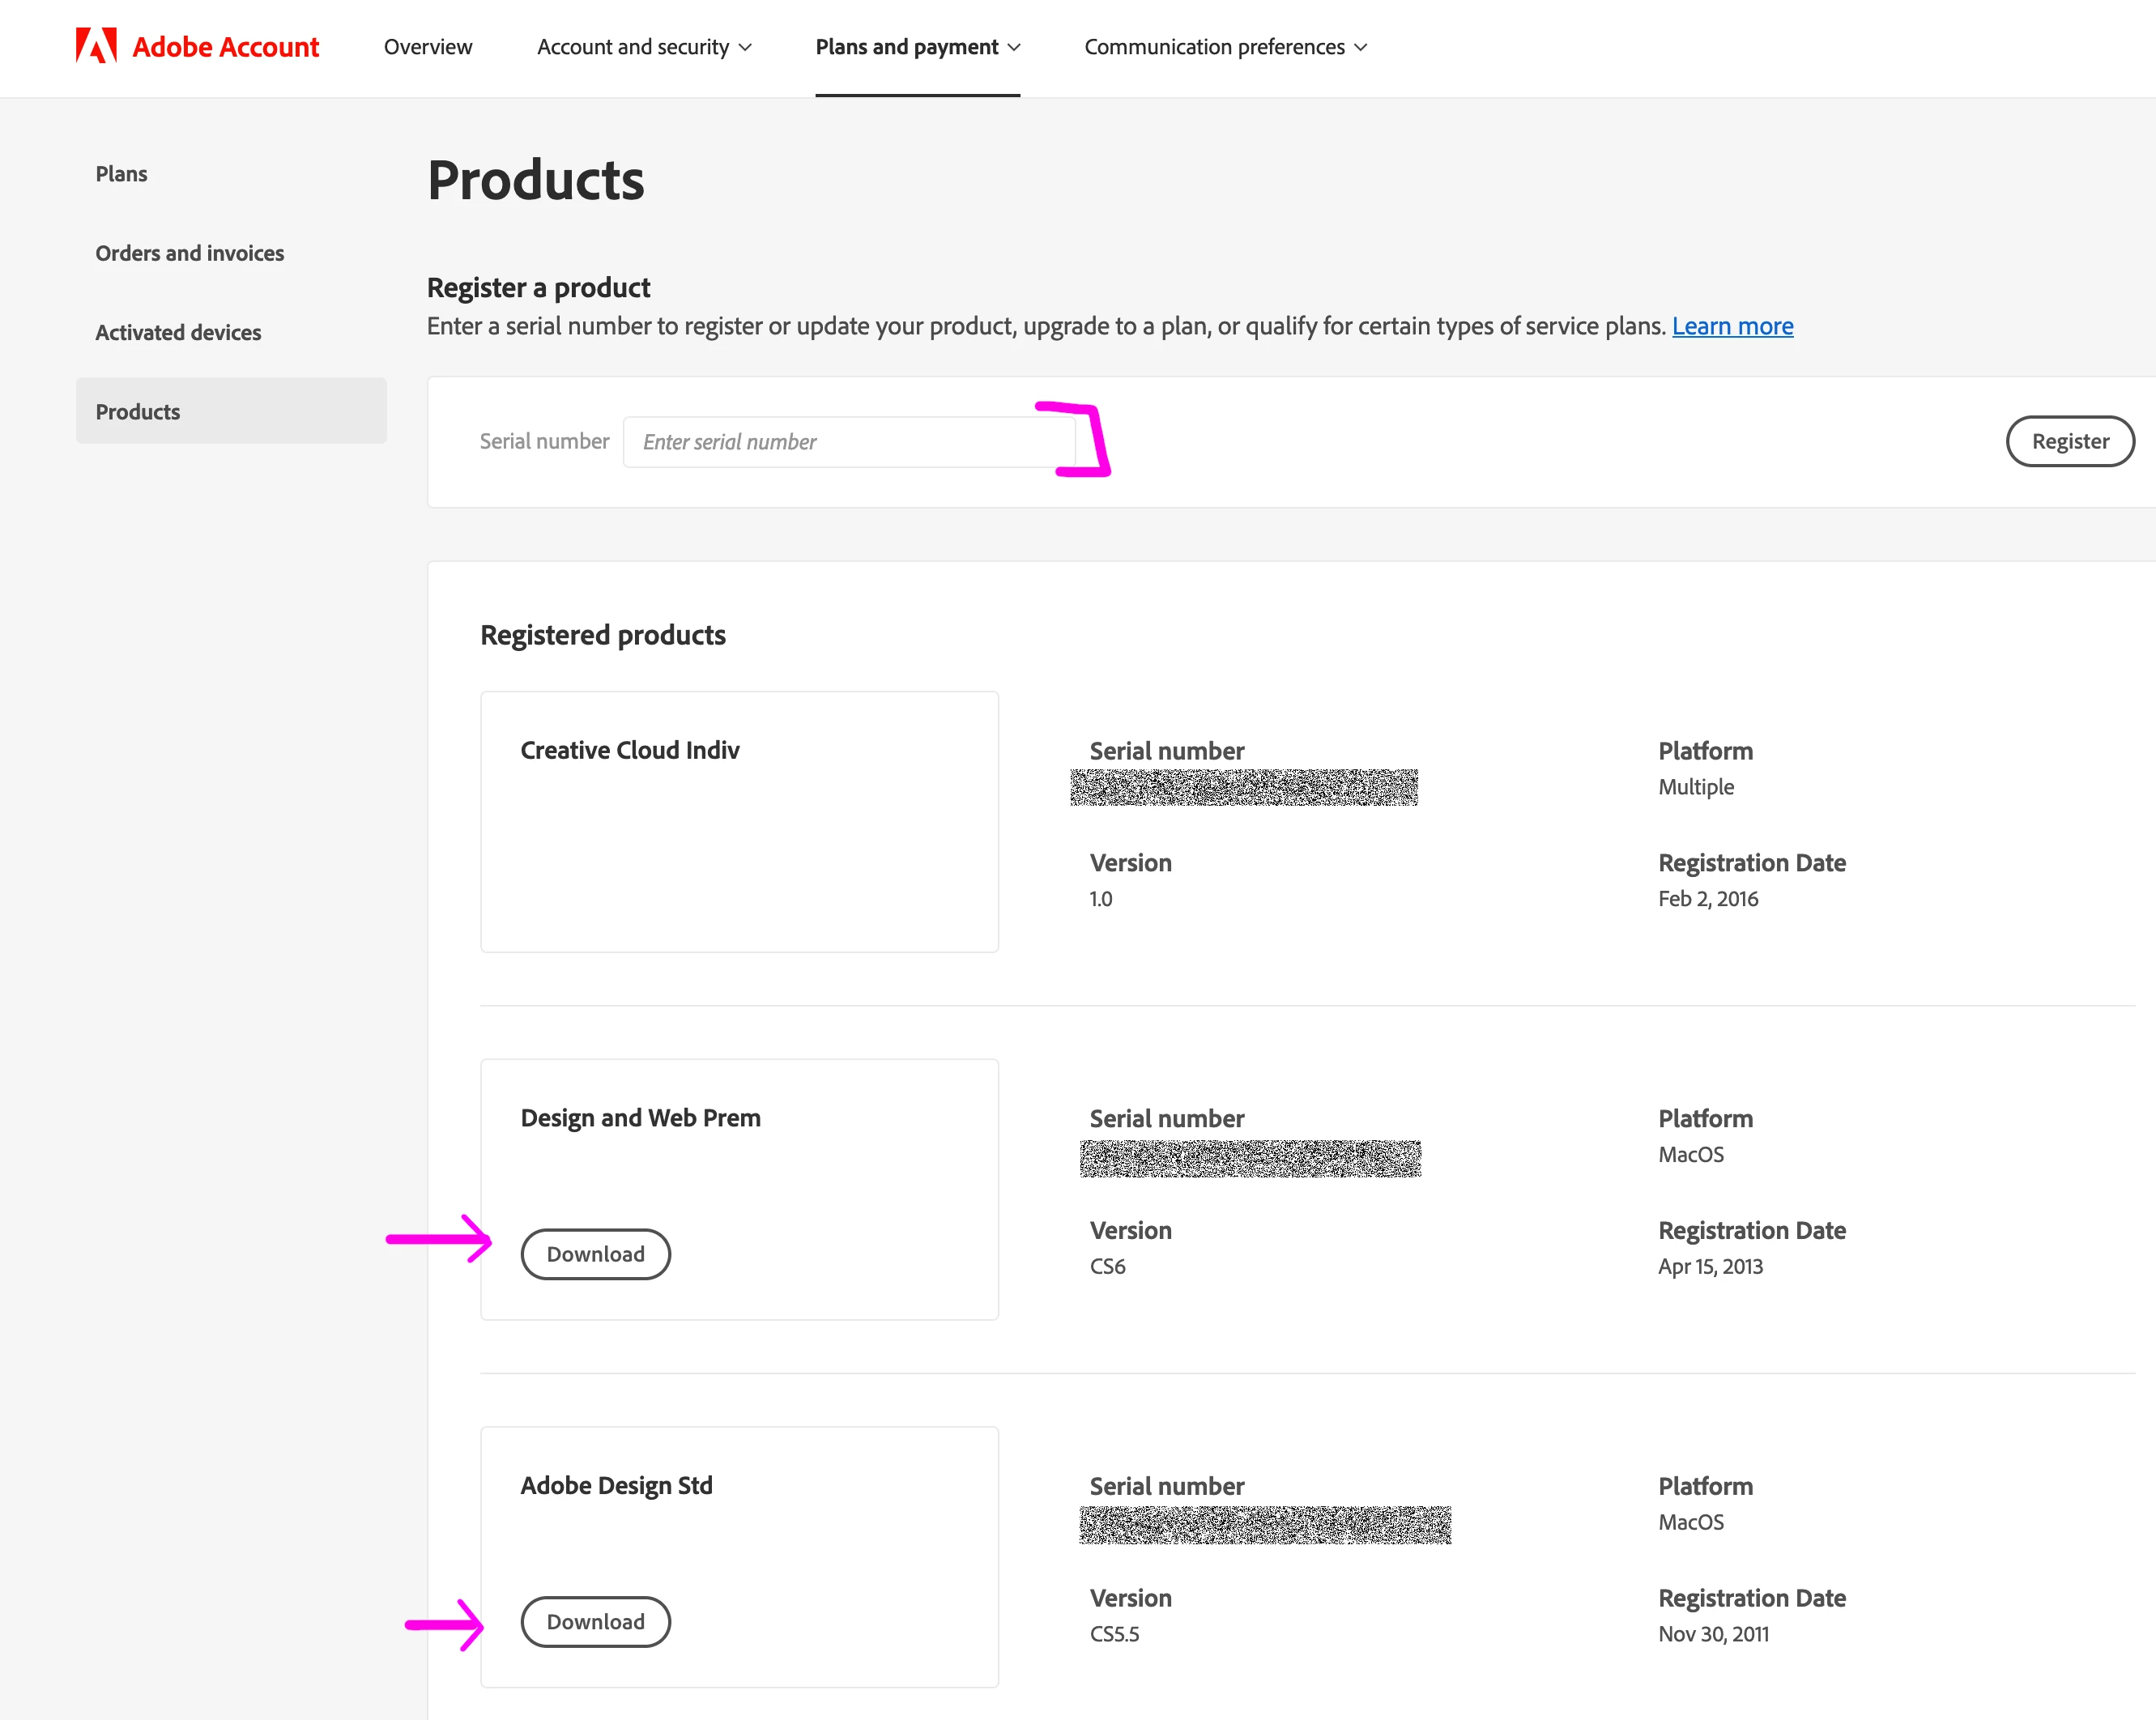Expand the Communication preferences menu
Viewport: 2156px width, 1720px height.
point(1214,47)
